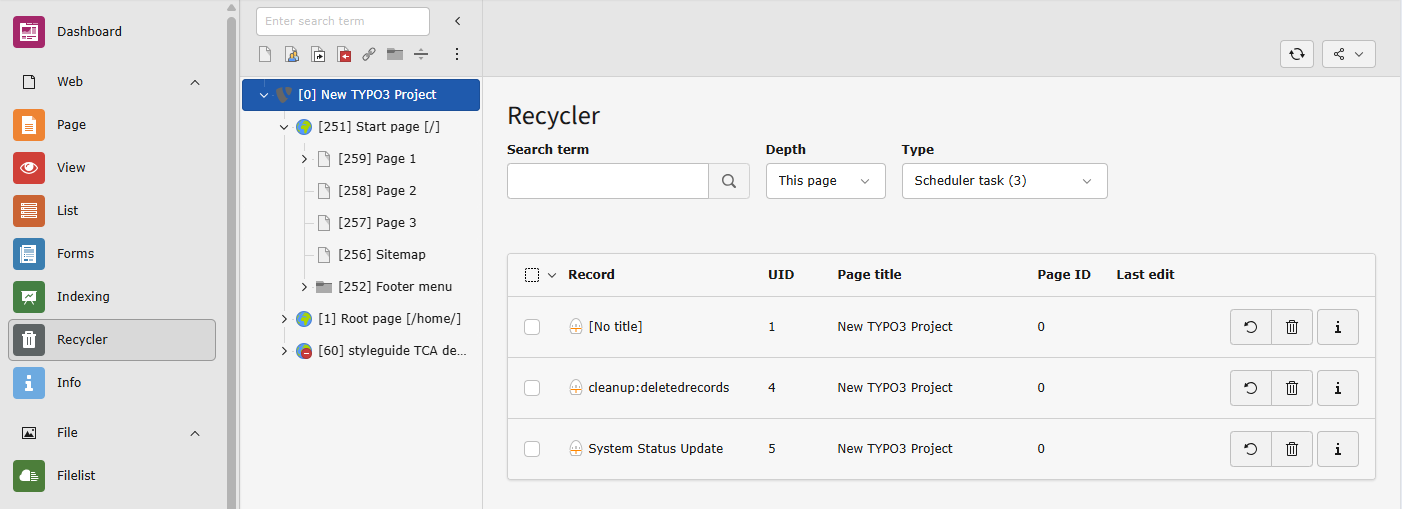
Task: Show info for the [No title] record
Action: (1337, 327)
